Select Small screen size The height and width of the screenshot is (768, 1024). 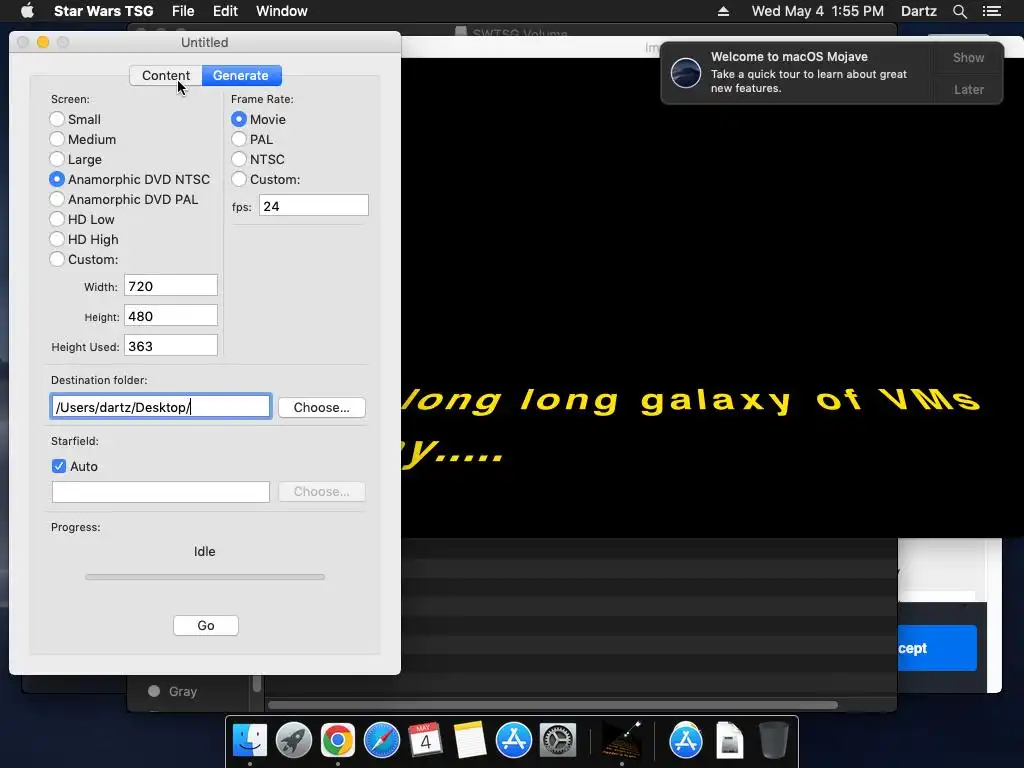tap(57, 119)
